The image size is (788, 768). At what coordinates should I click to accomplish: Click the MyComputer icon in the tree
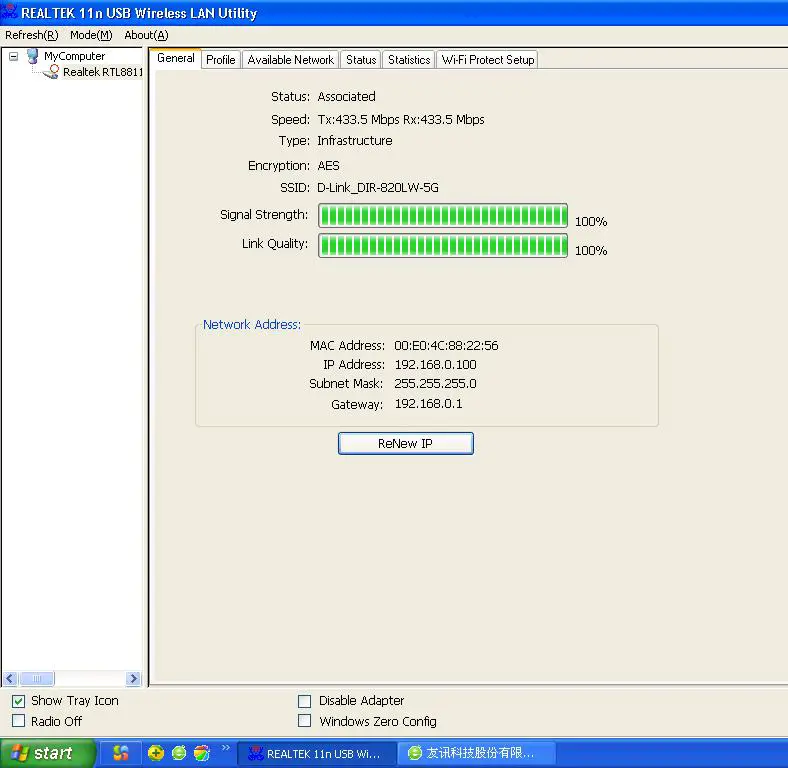tap(33, 56)
